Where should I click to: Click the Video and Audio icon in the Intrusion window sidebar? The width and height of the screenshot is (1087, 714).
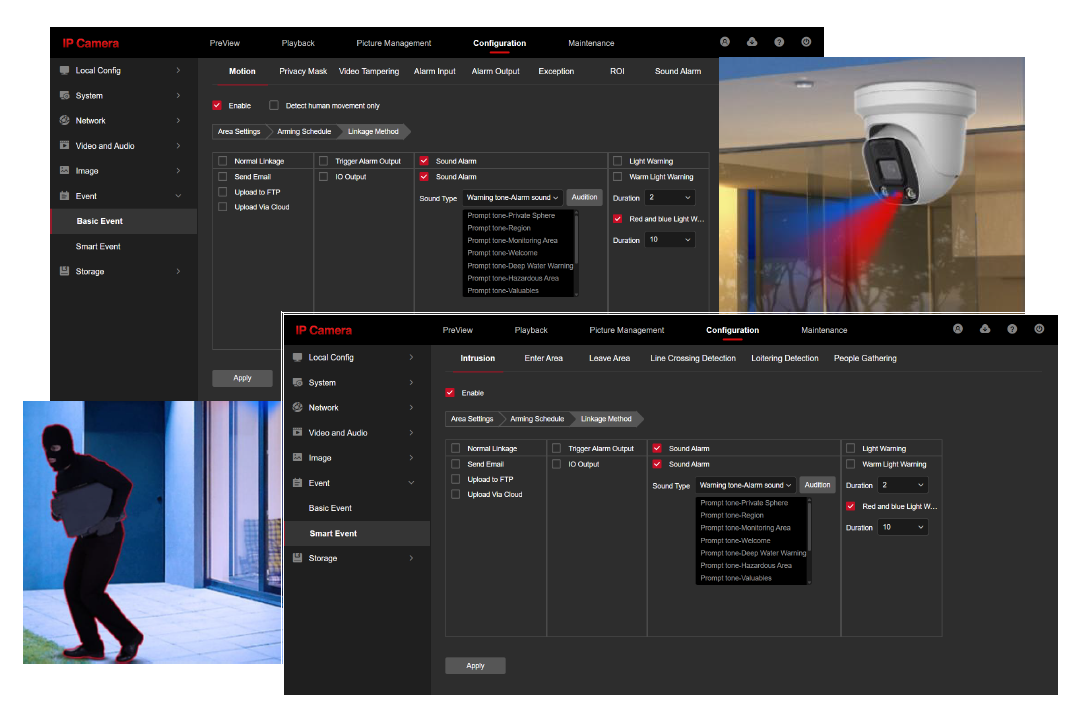pyautogui.click(x=298, y=433)
